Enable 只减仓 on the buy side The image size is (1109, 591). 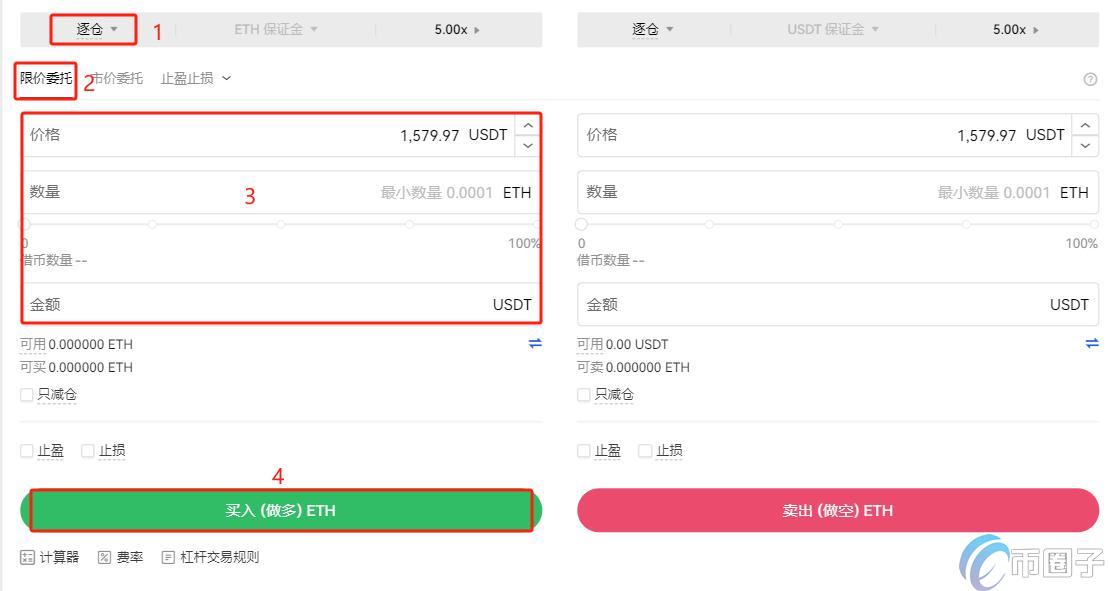click(26, 394)
